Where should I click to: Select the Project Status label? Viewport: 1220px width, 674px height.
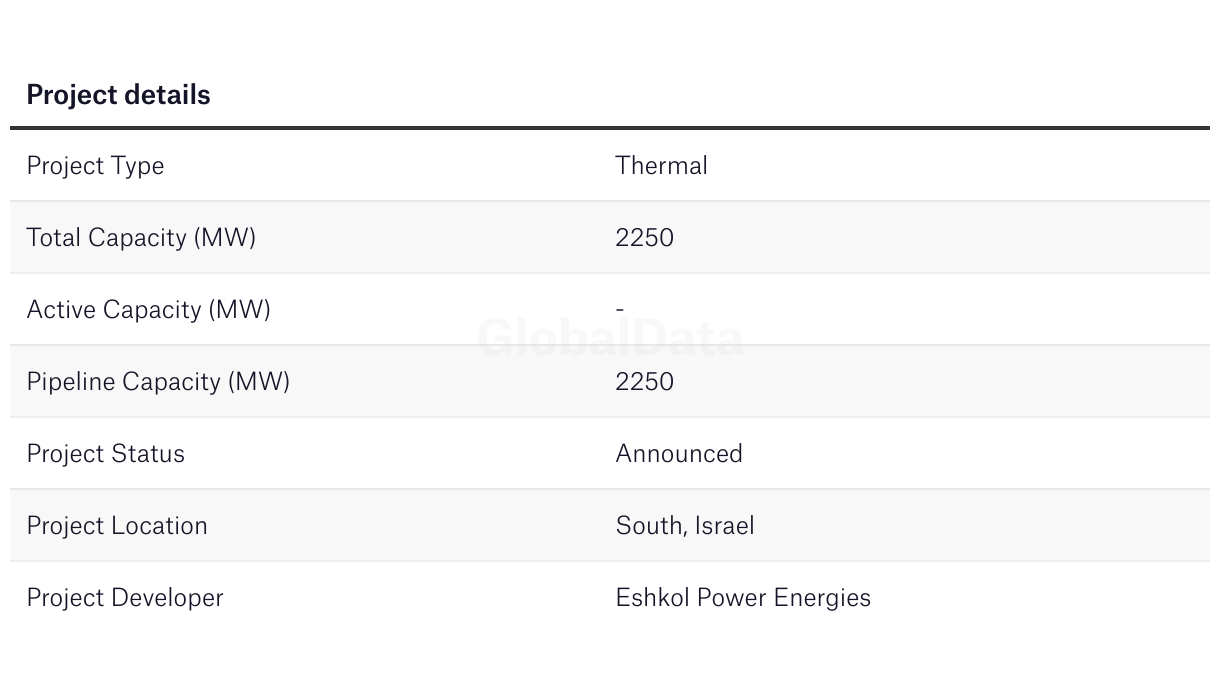click(x=105, y=454)
